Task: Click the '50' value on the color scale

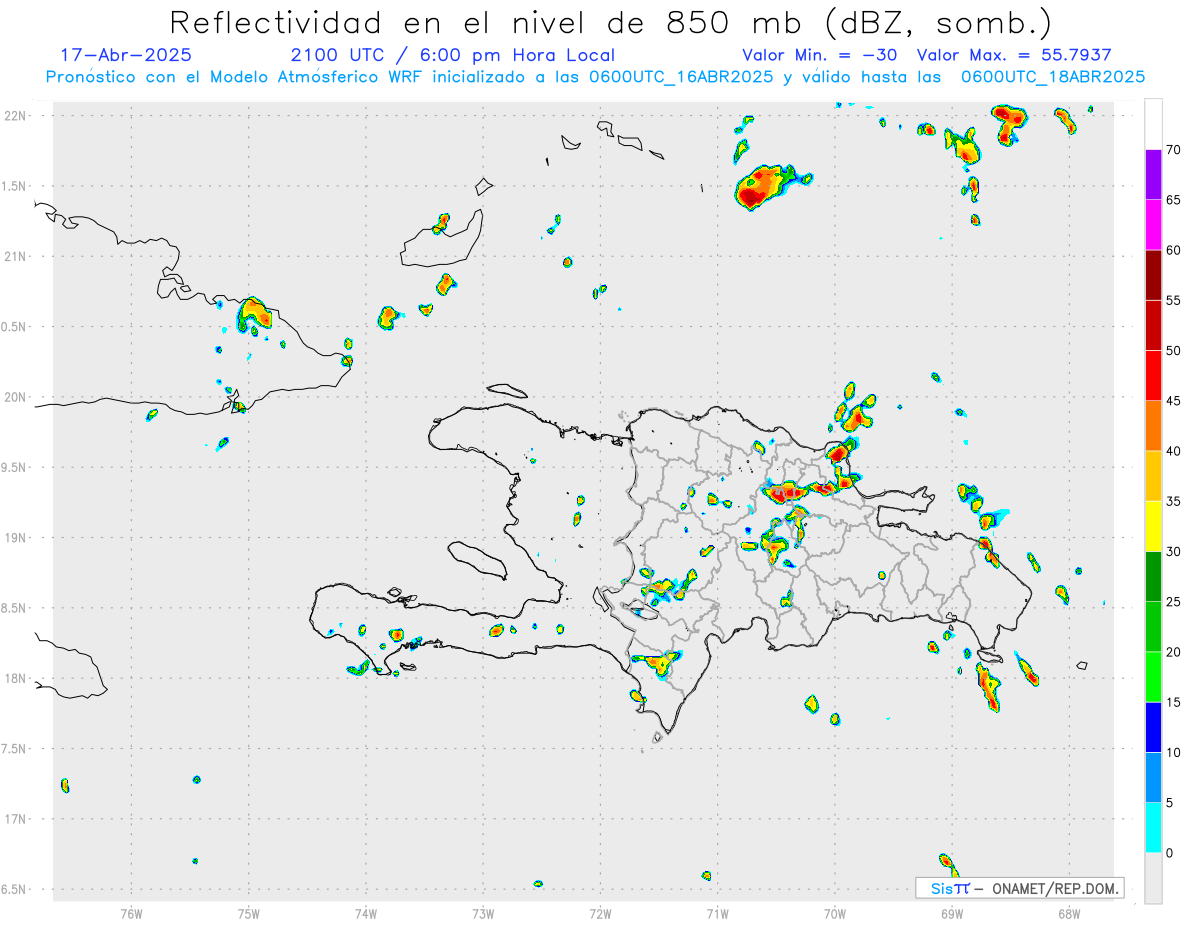Action: [1173, 351]
